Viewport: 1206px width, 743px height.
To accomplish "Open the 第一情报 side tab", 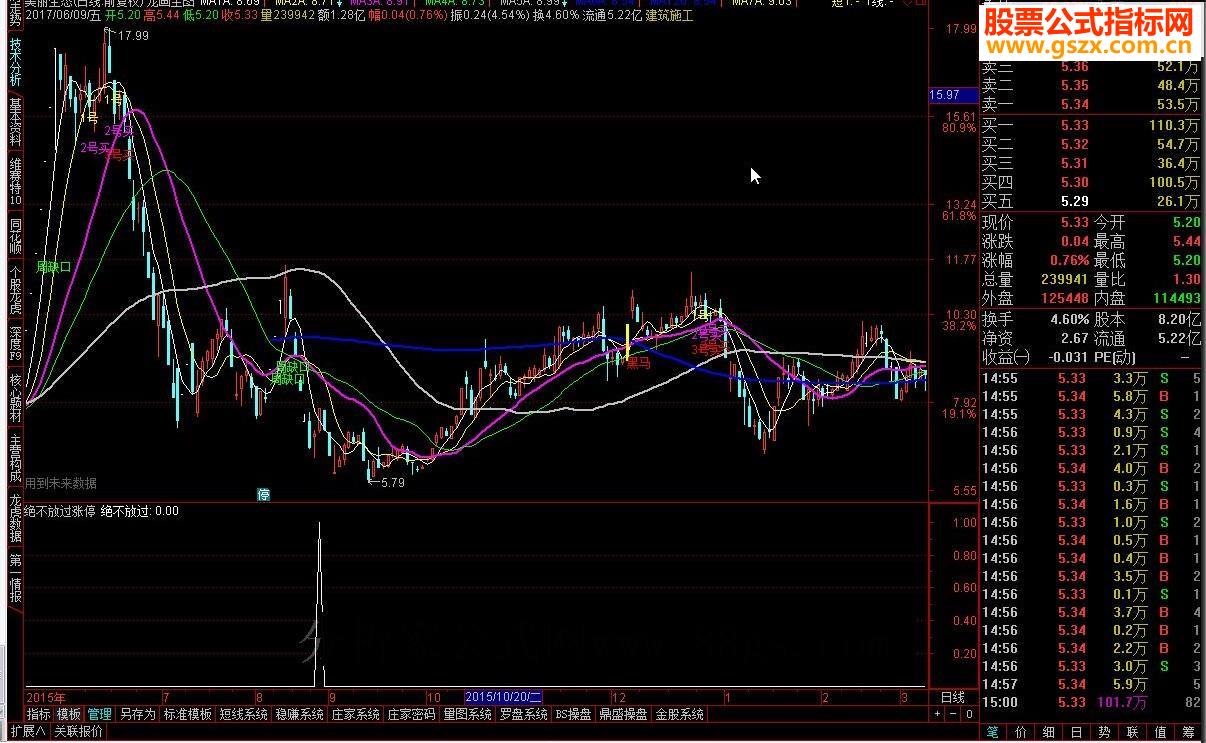I will coord(15,578).
